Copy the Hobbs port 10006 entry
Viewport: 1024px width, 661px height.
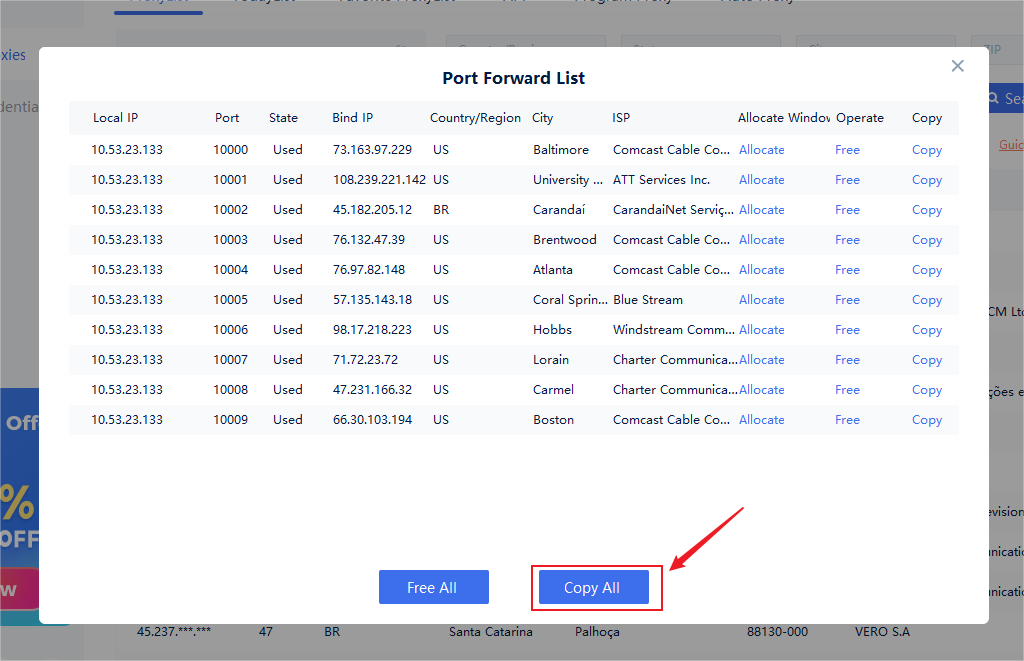(926, 330)
